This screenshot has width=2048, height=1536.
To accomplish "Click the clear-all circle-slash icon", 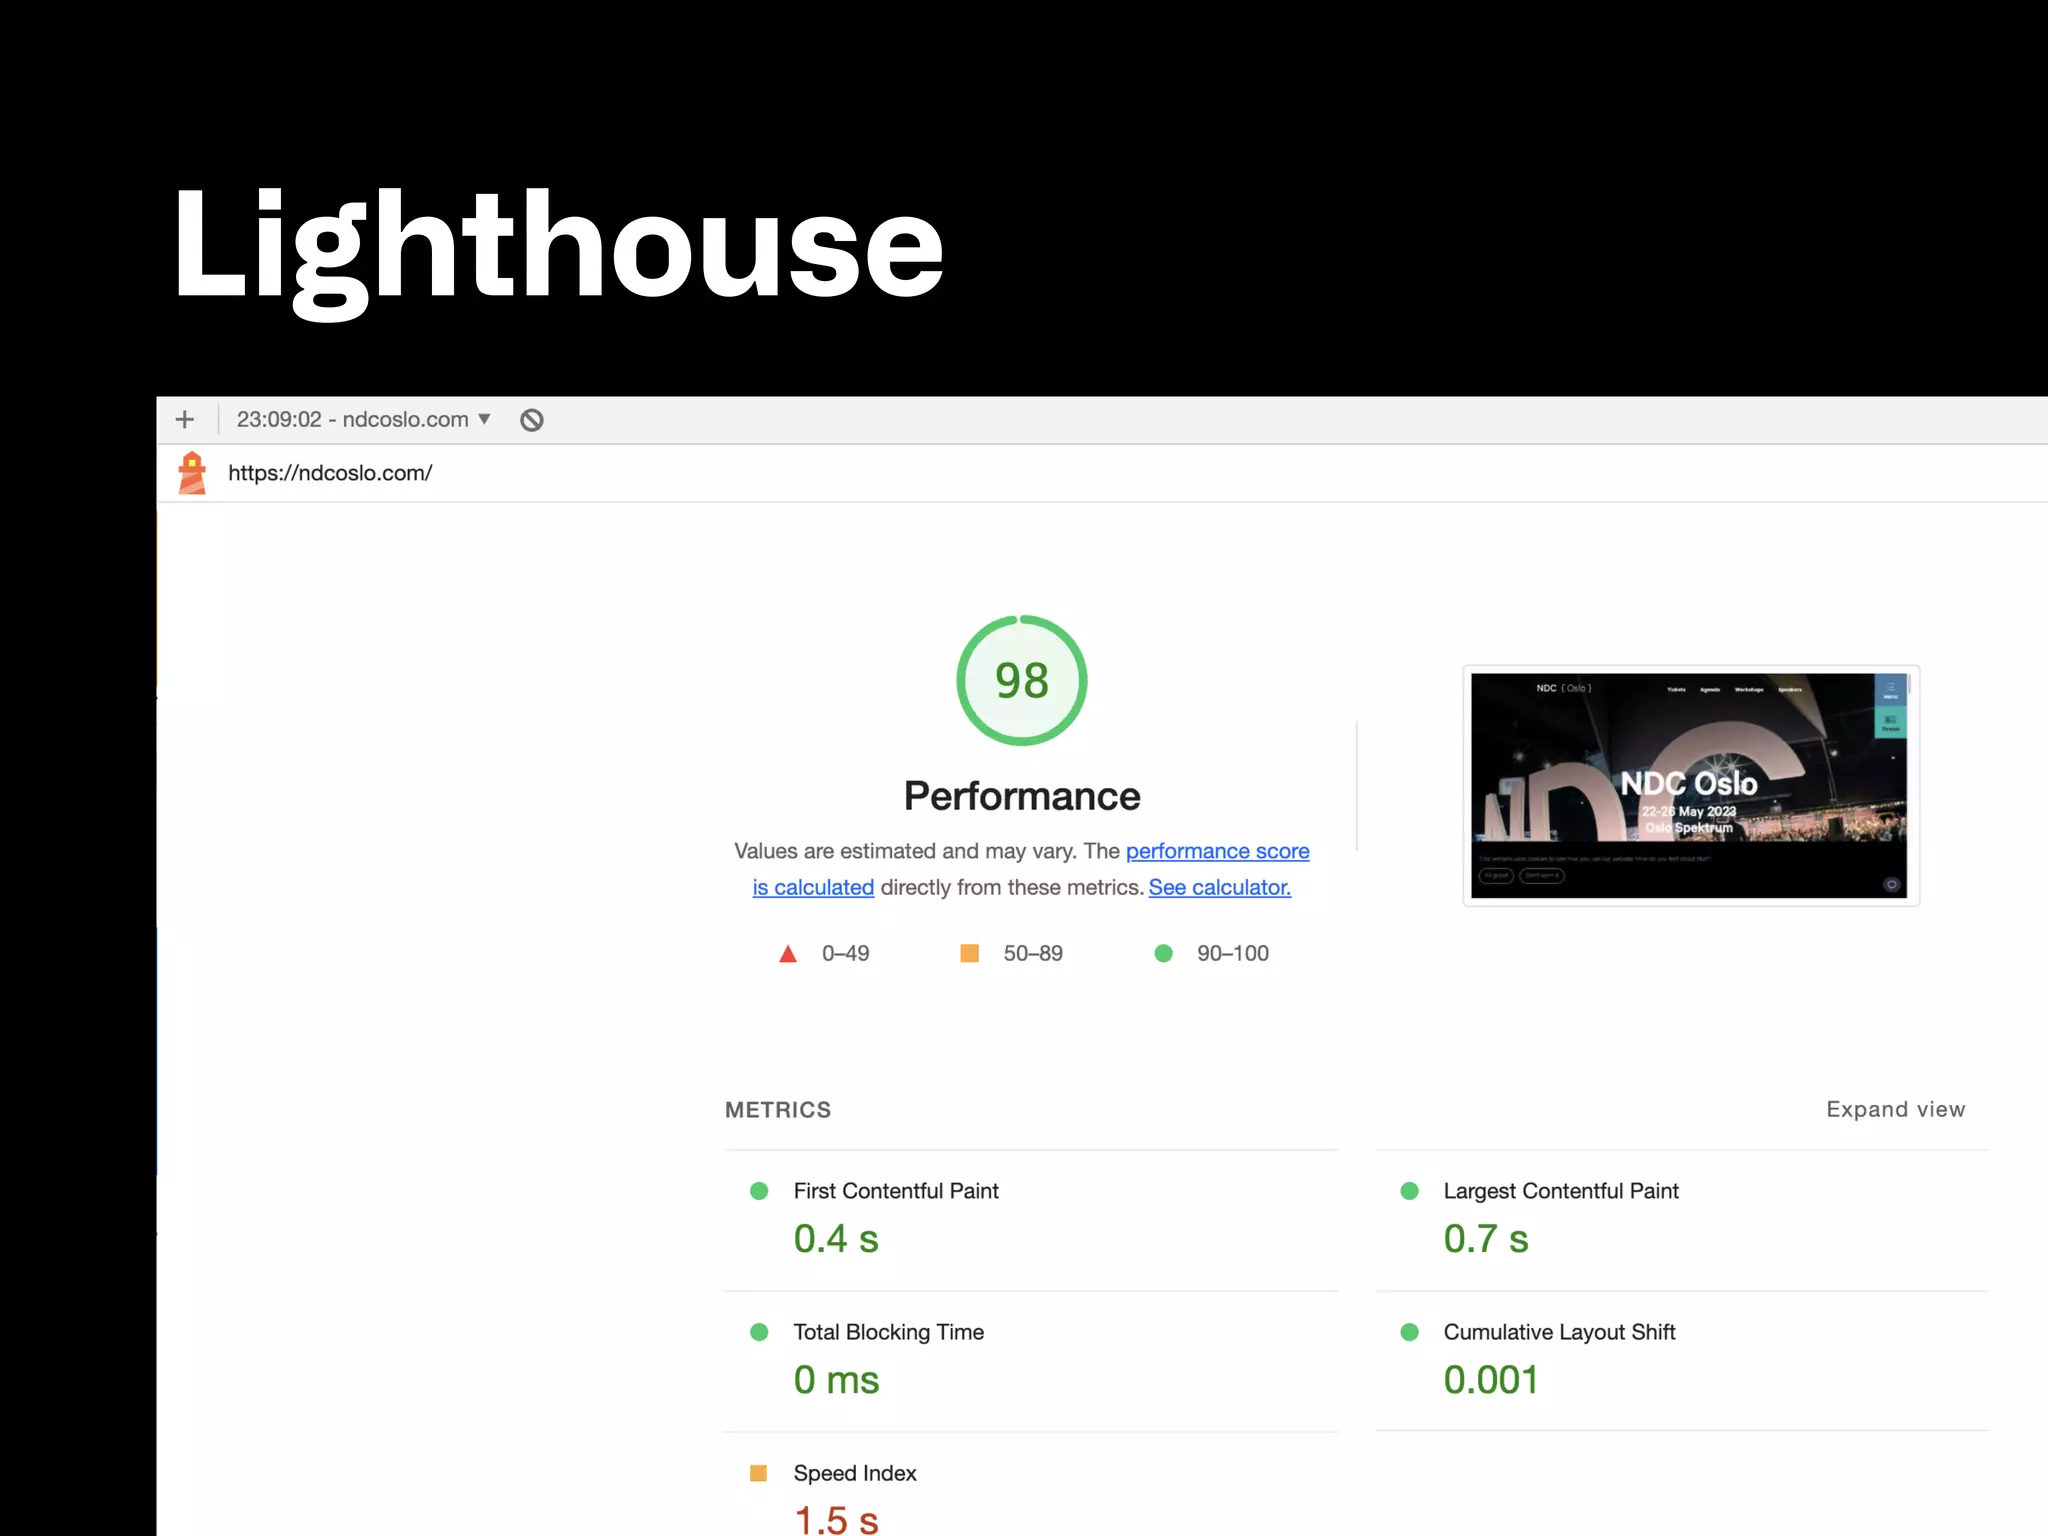I will [x=532, y=420].
